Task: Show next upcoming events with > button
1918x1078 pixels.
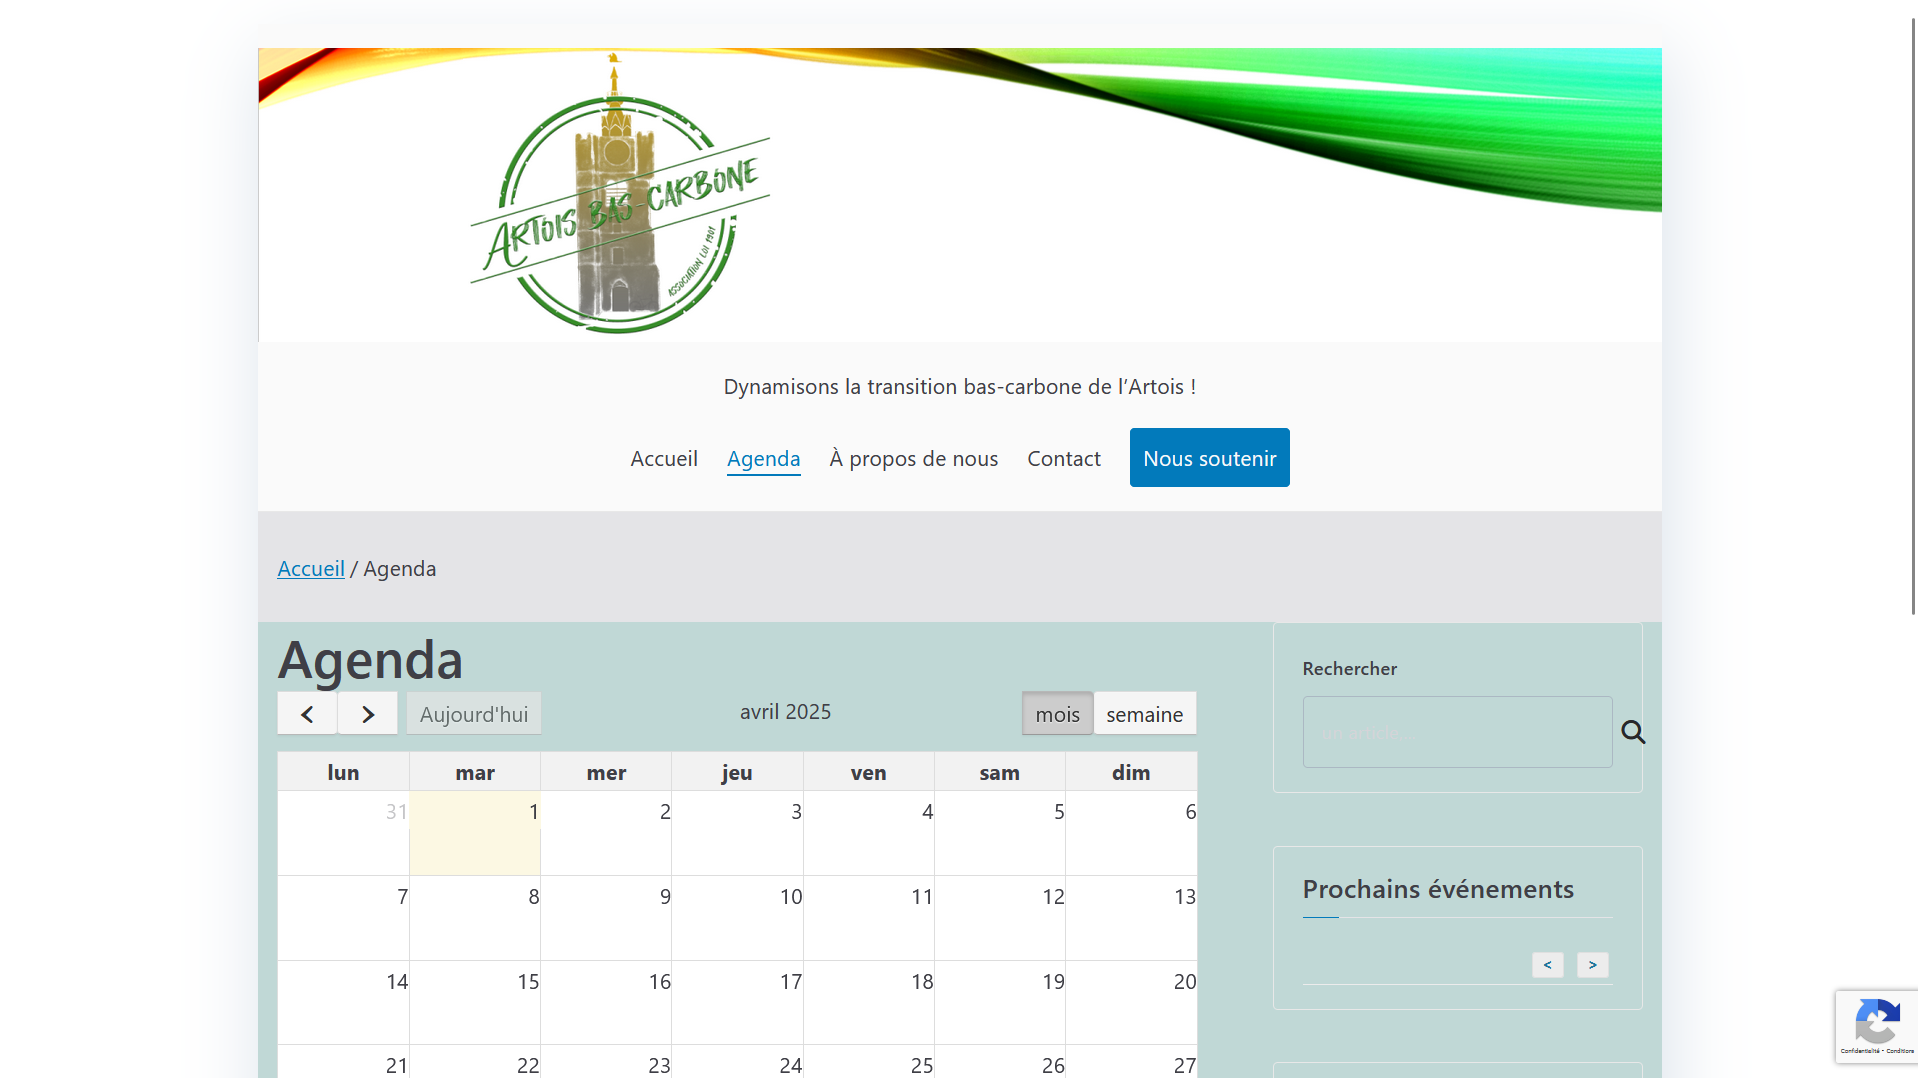Action: pos(1592,965)
